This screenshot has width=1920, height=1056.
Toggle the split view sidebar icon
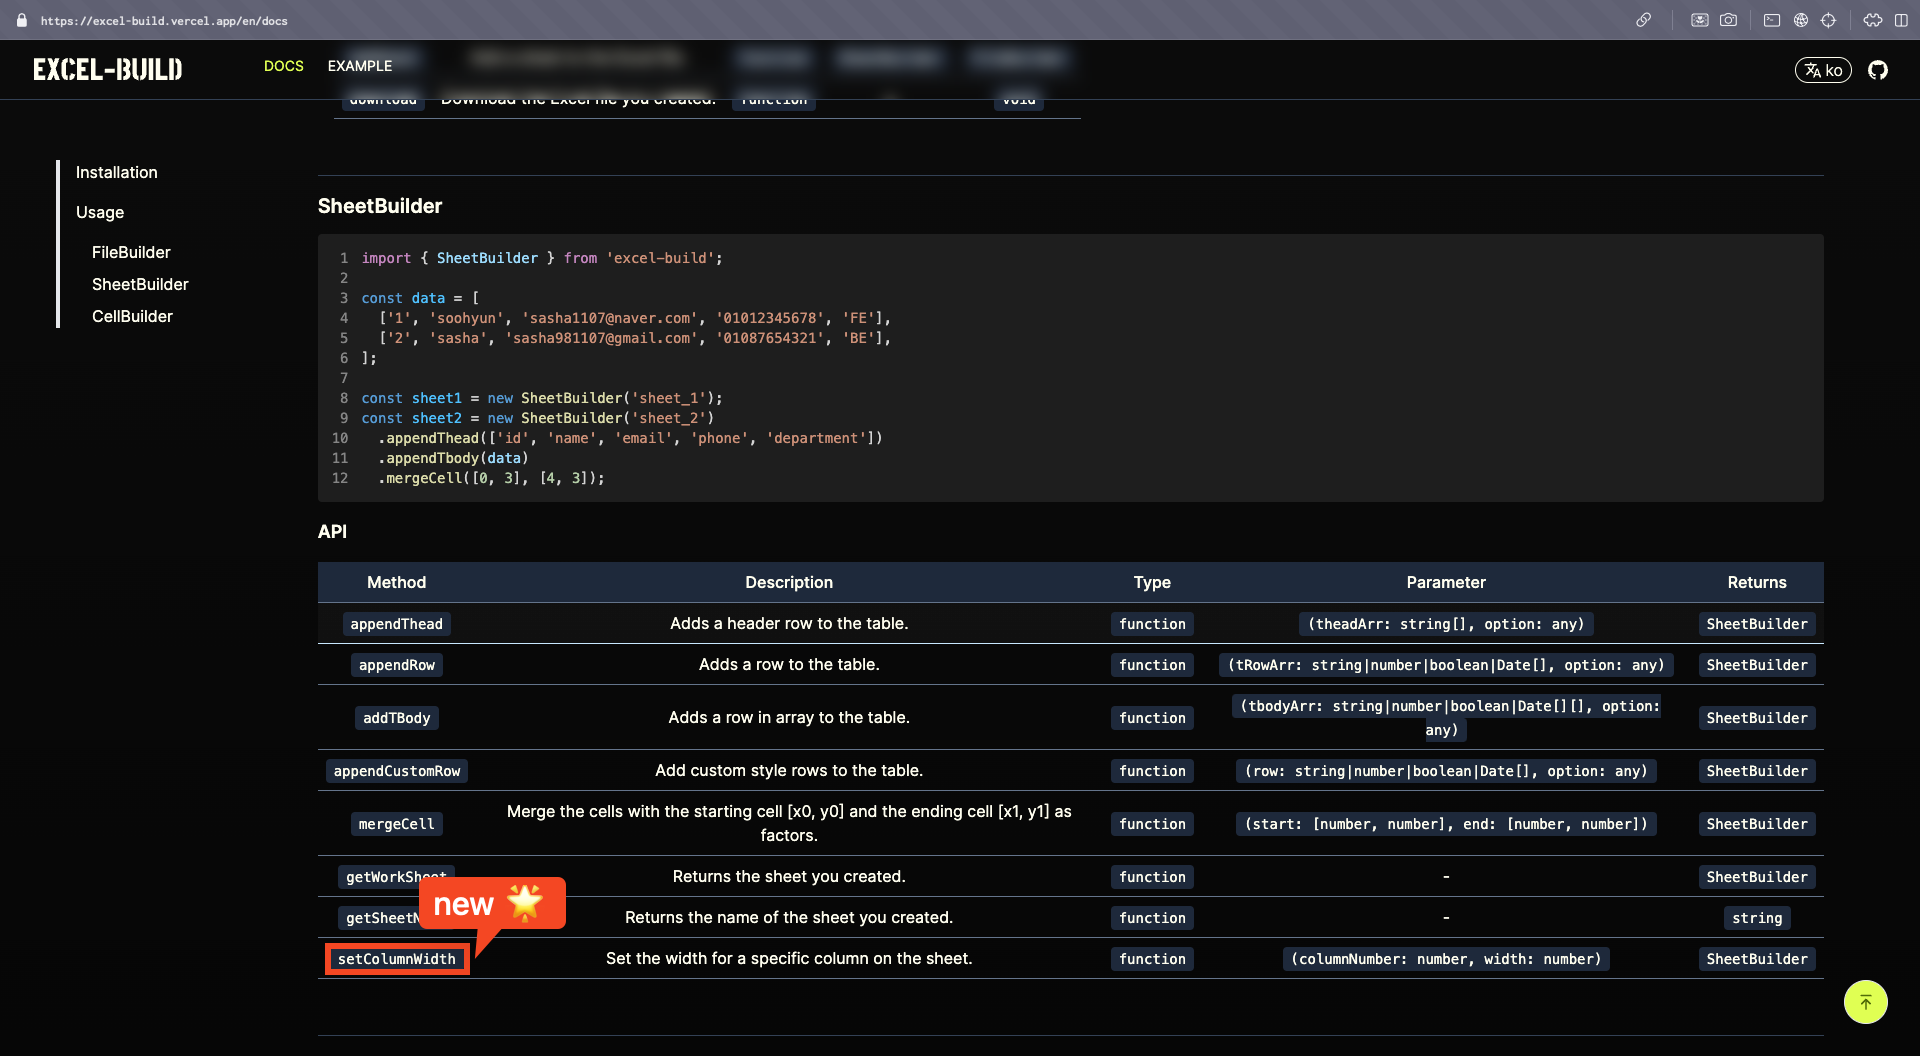1901,20
